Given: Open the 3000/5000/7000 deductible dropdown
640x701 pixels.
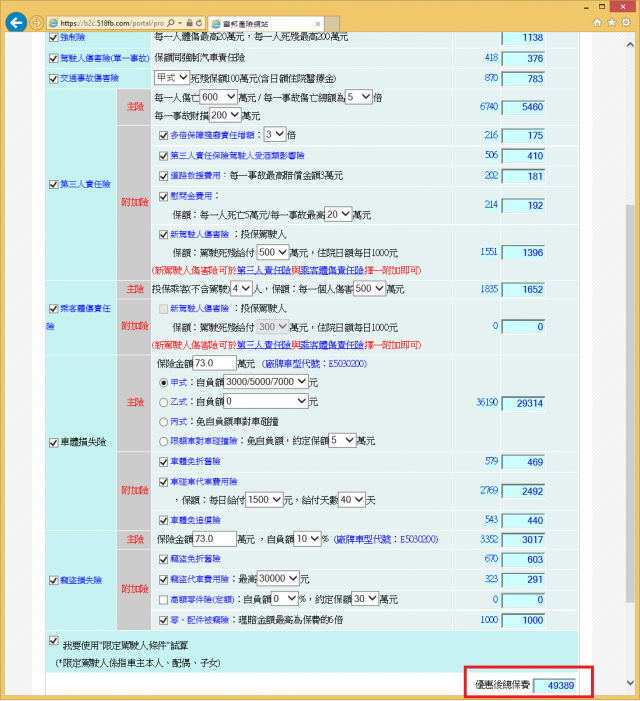Looking at the screenshot, I should [x=266, y=381].
